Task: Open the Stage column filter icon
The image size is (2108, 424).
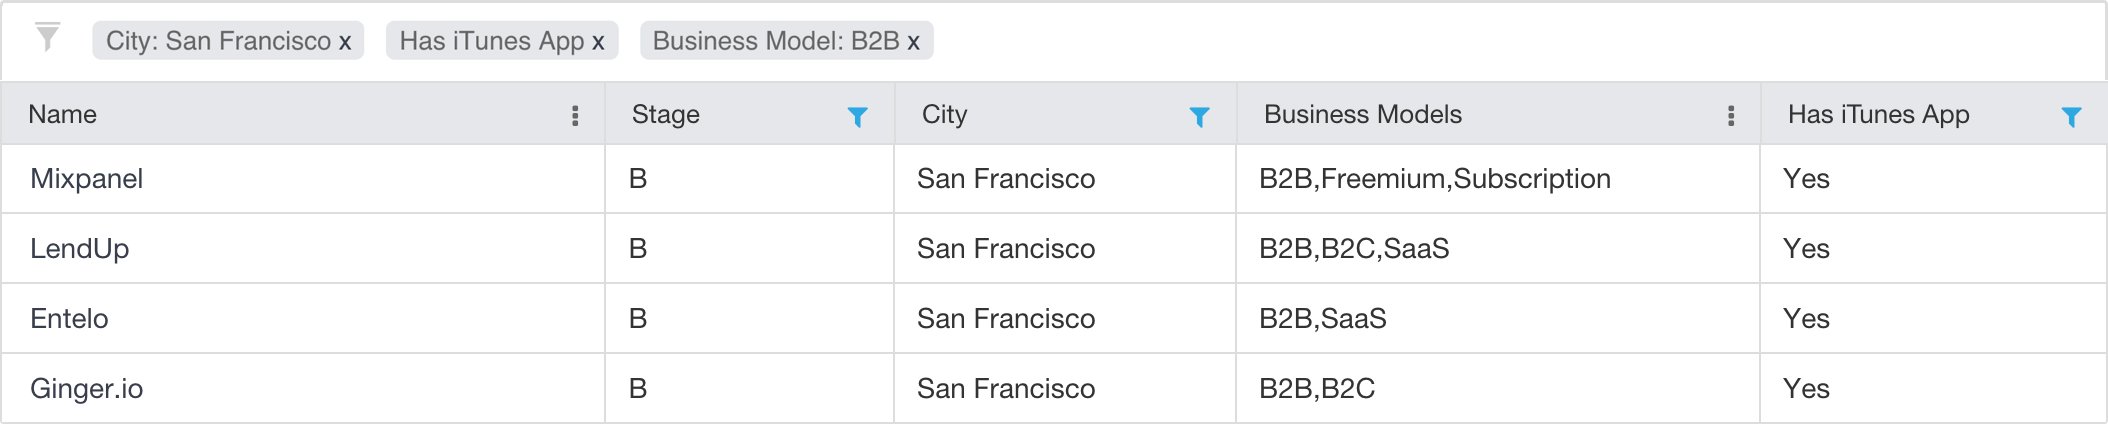Action: pyautogui.click(x=857, y=117)
